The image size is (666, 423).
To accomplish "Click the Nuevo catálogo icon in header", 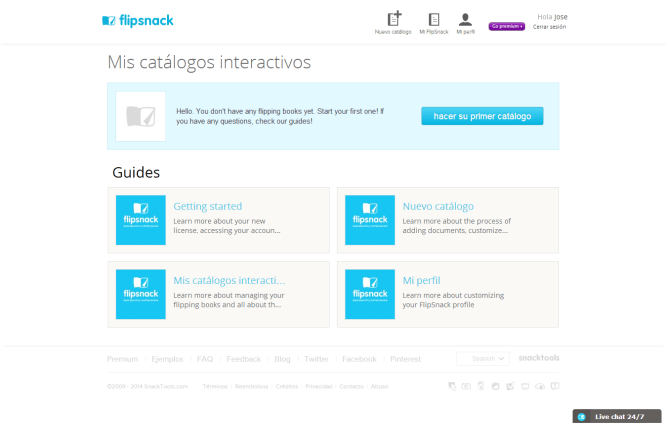I will point(394,19).
